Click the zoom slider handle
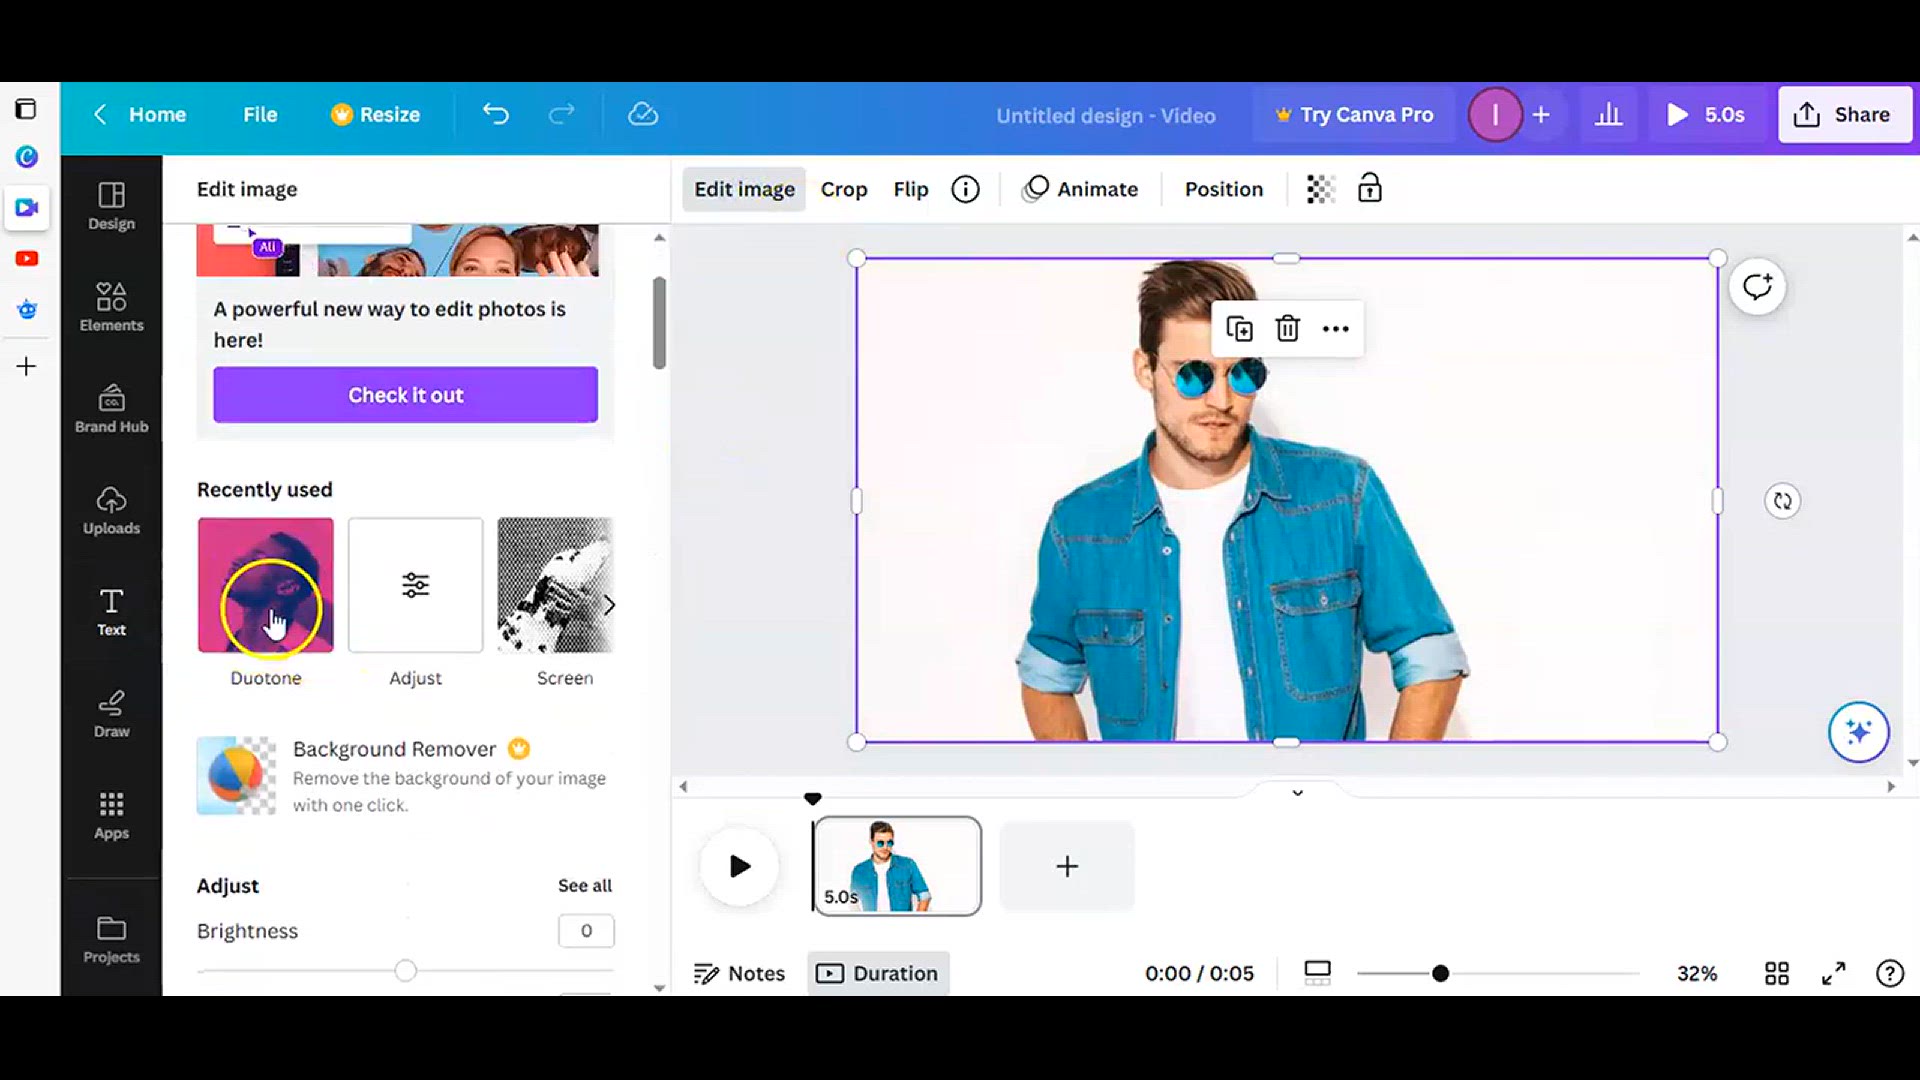1920x1080 pixels. (x=1440, y=973)
